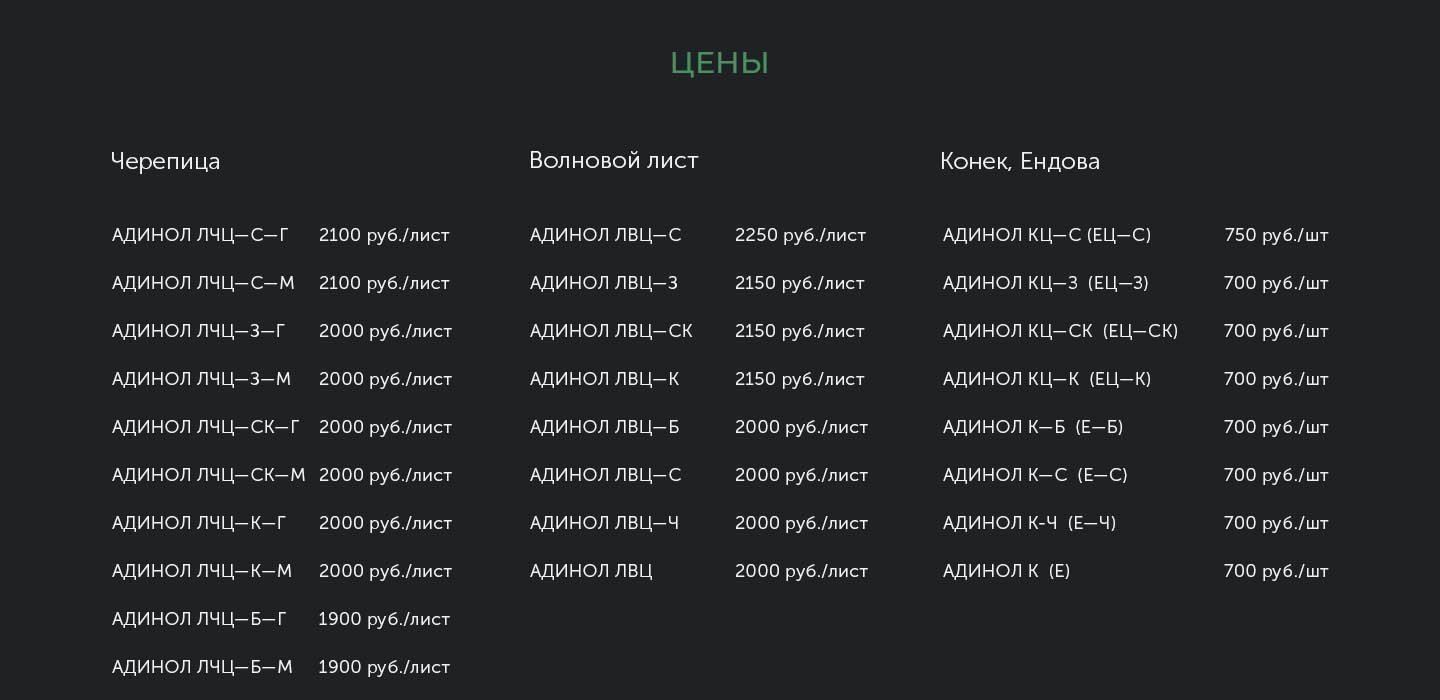Image resolution: width=1440 pixels, height=700 pixels.
Task: Select the 2250 руб./лист price
Action: tap(800, 236)
